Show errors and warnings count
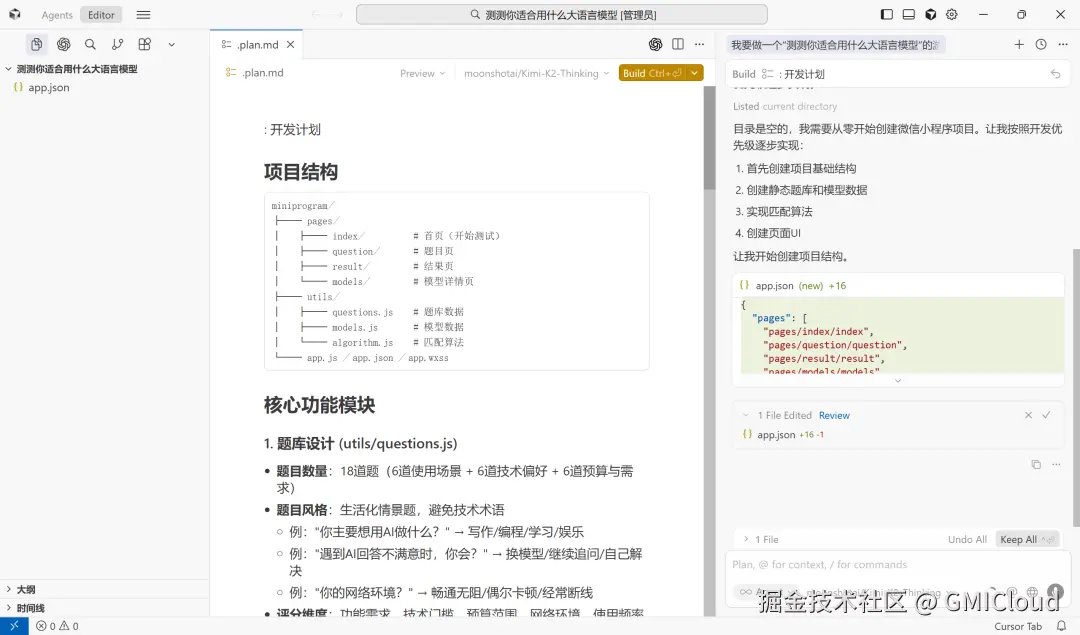The width and height of the screenshot is (1080, 635). pos(57,626)
